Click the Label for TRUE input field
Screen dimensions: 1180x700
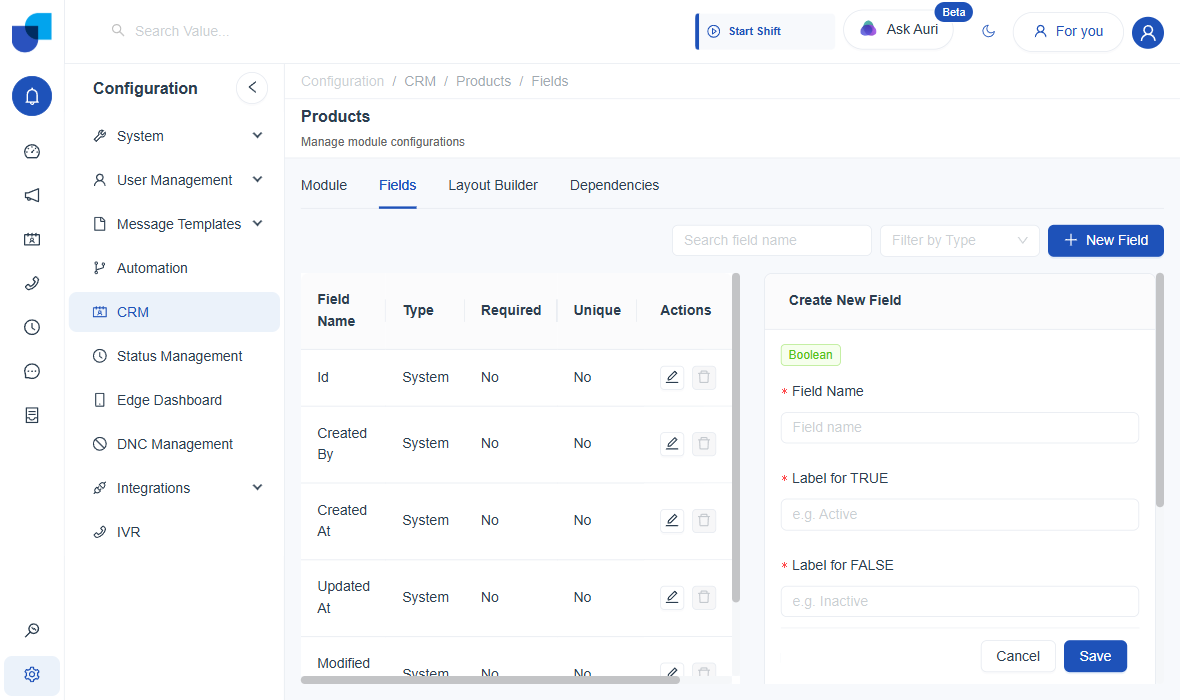tap(960, 515)
